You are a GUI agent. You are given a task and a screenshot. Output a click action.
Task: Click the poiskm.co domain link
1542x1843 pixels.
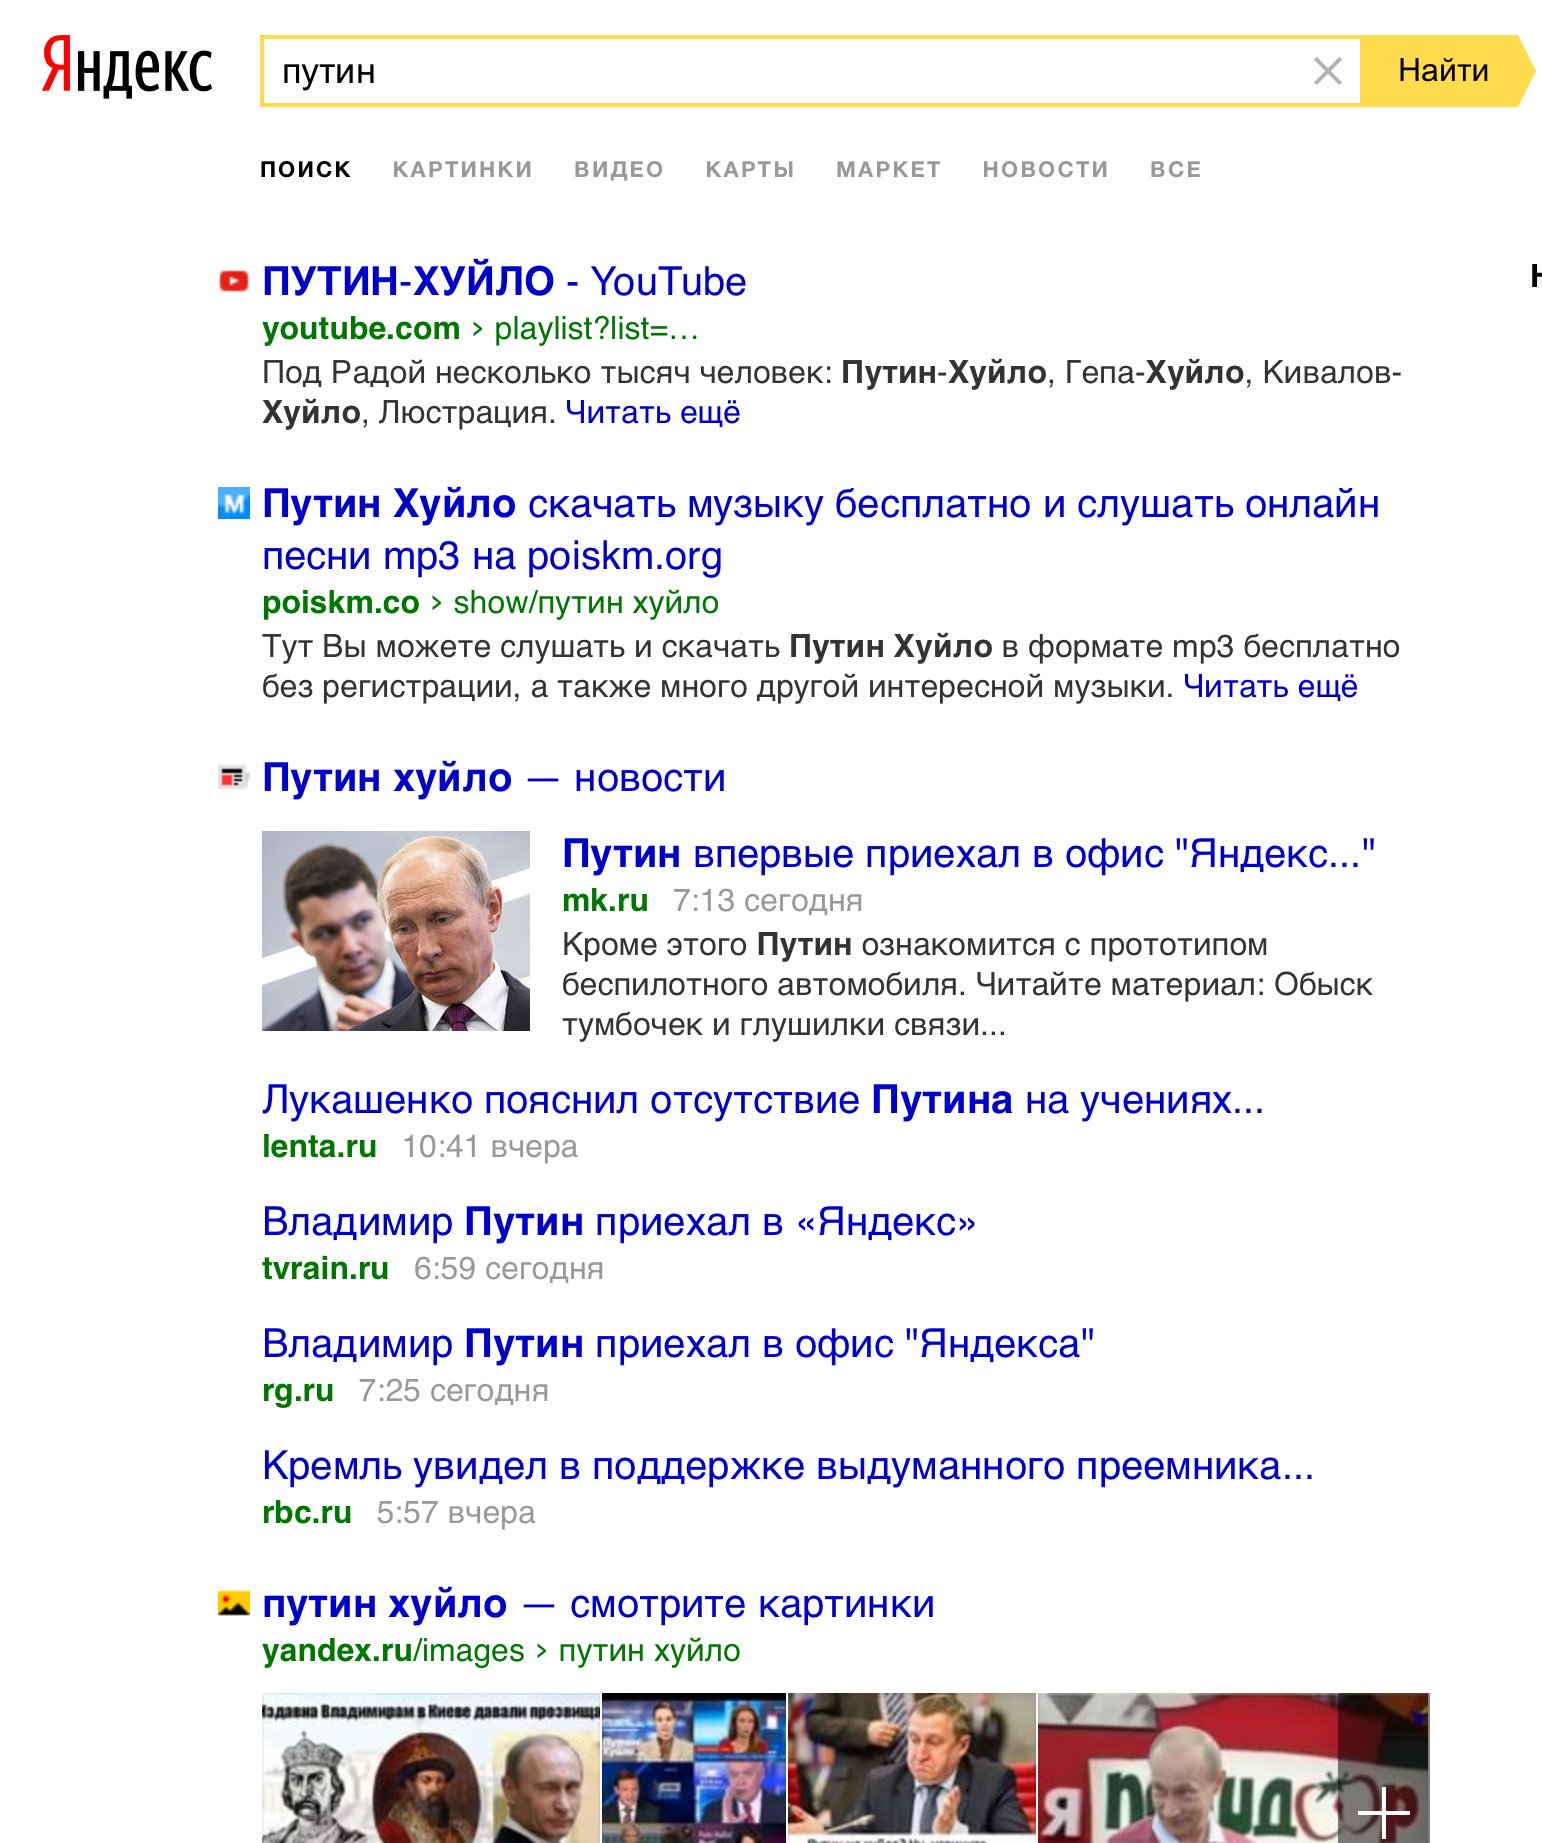(x=341, y=602)
